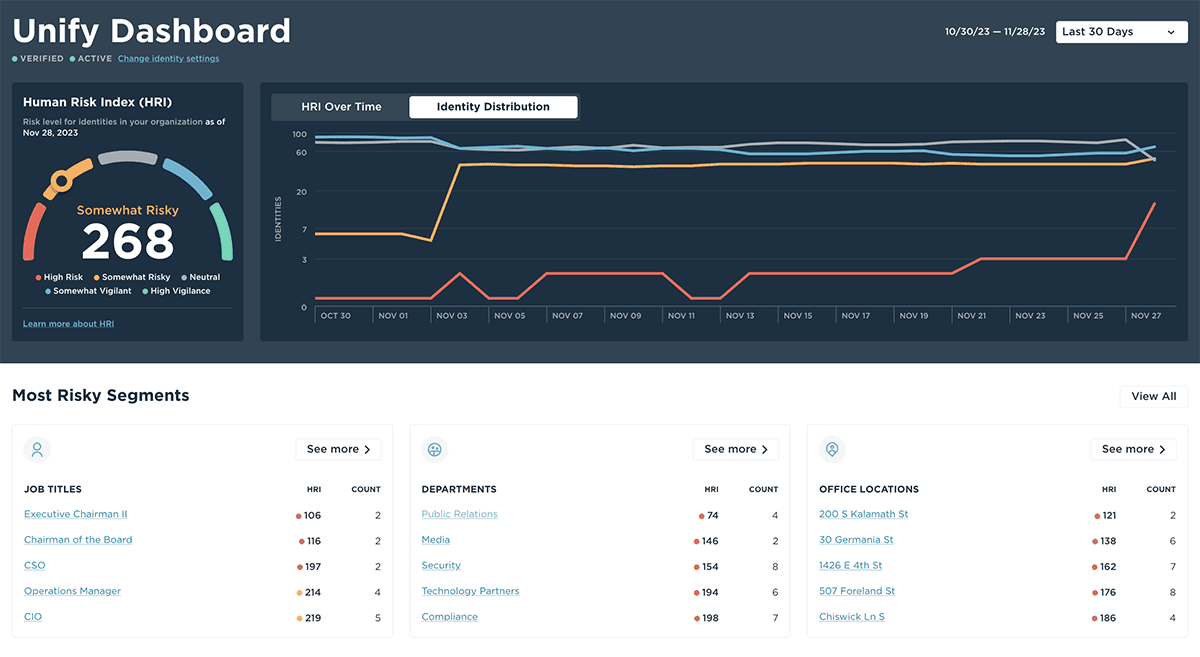
Task: Click the date range 10/30/23 — 11/28/23
Action: click(995, 32)
